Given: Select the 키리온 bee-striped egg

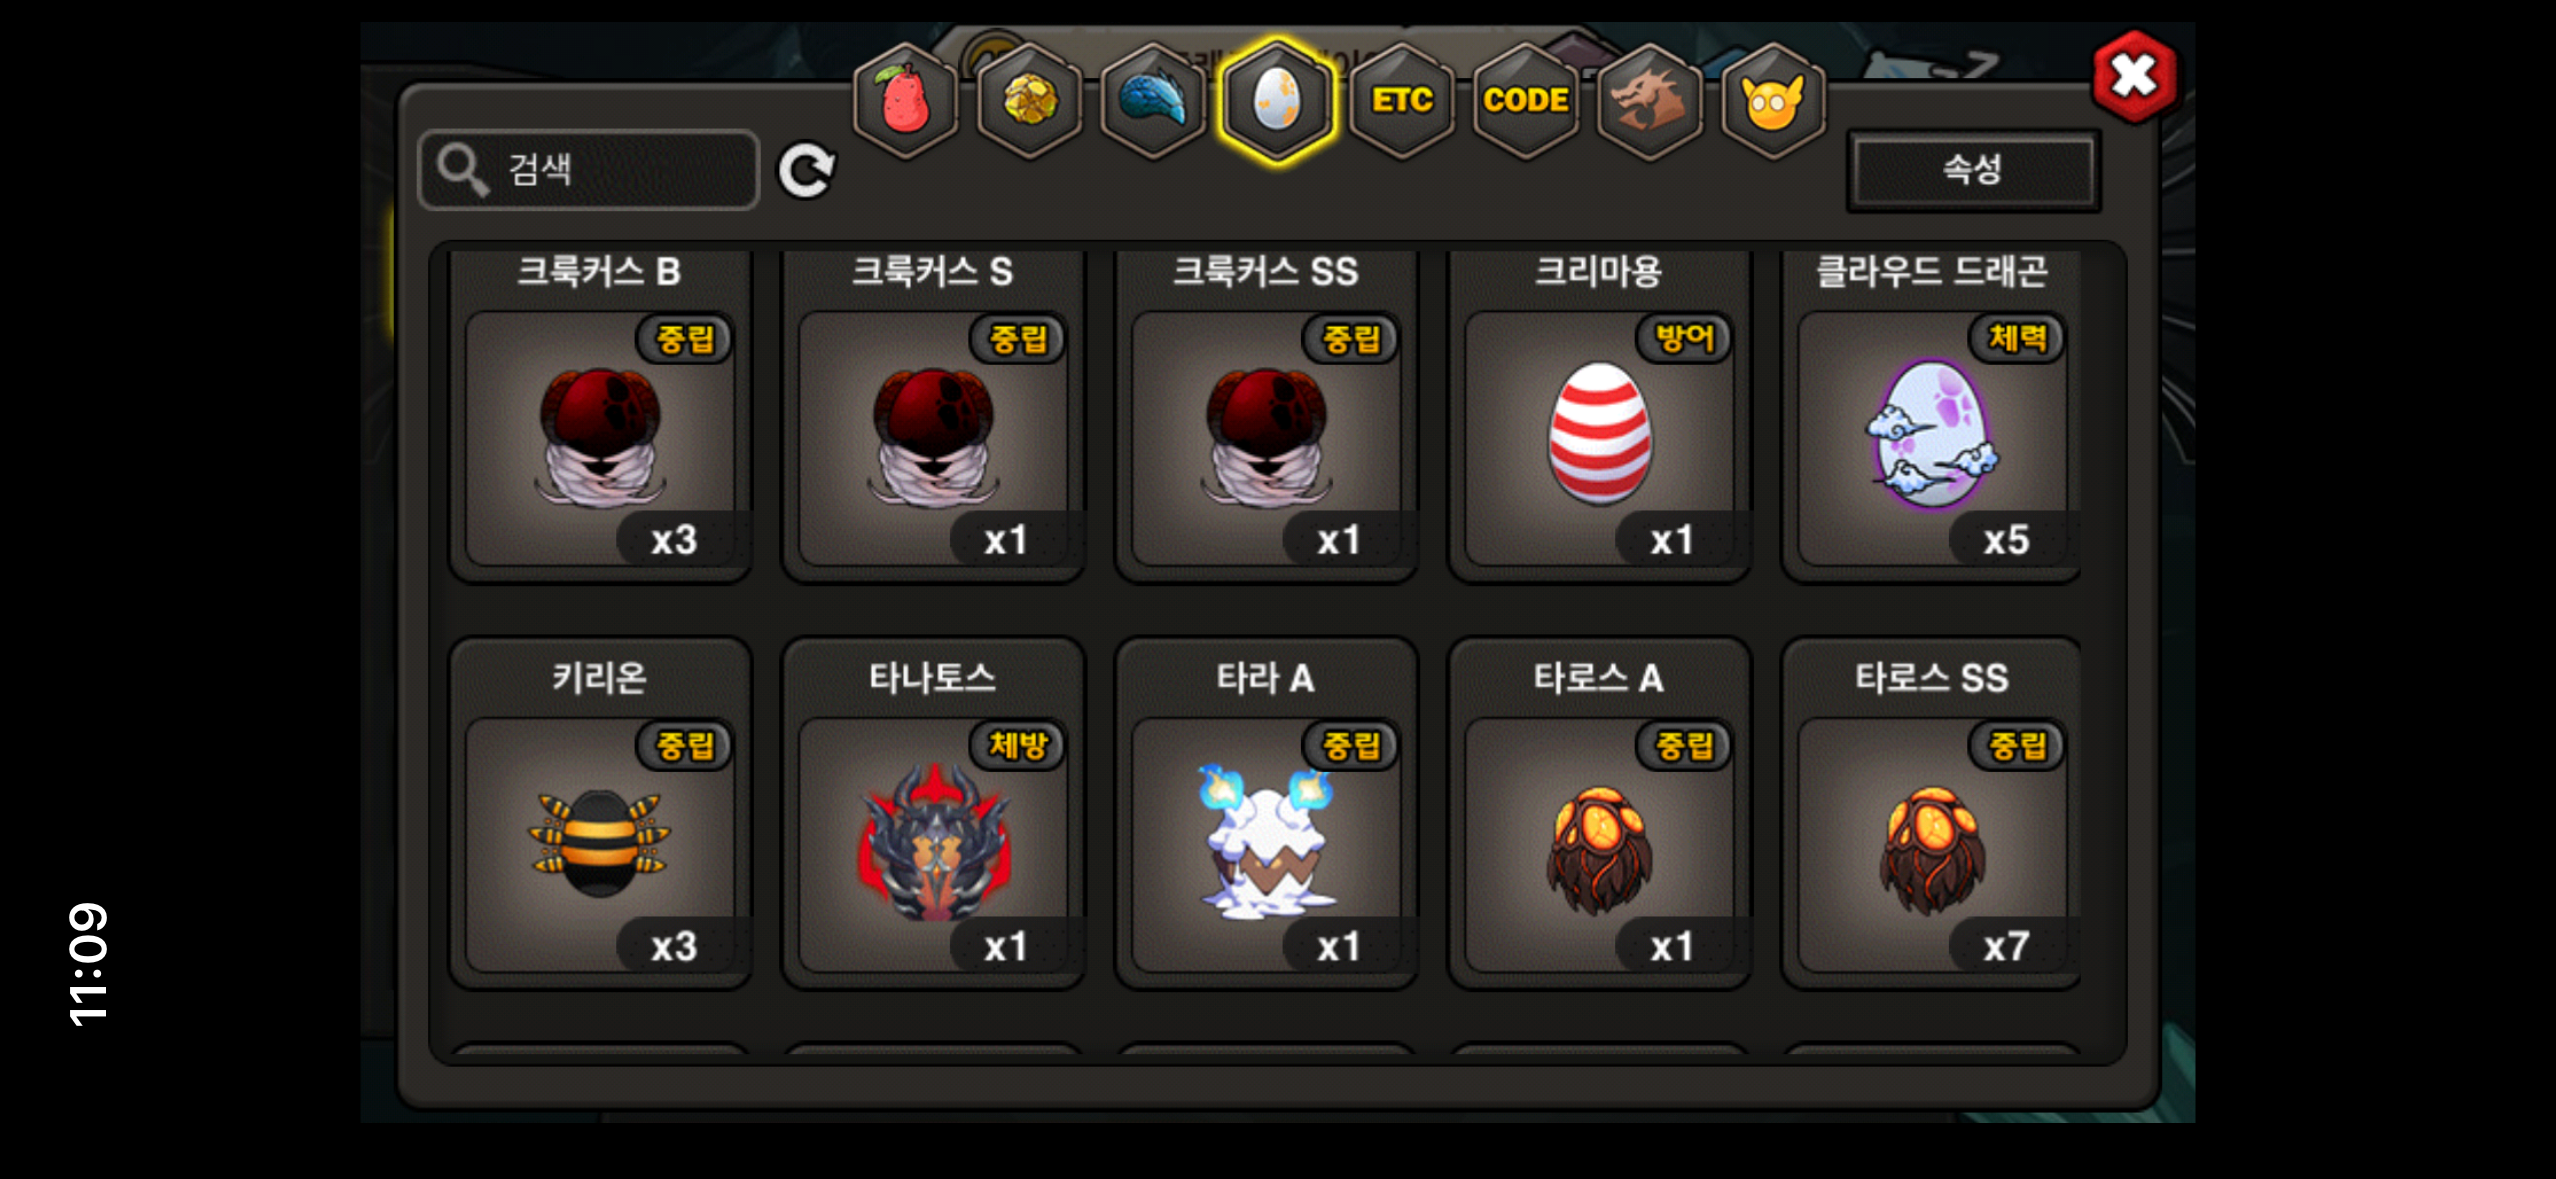Looking at the screenshot, I should coord(600,814).
